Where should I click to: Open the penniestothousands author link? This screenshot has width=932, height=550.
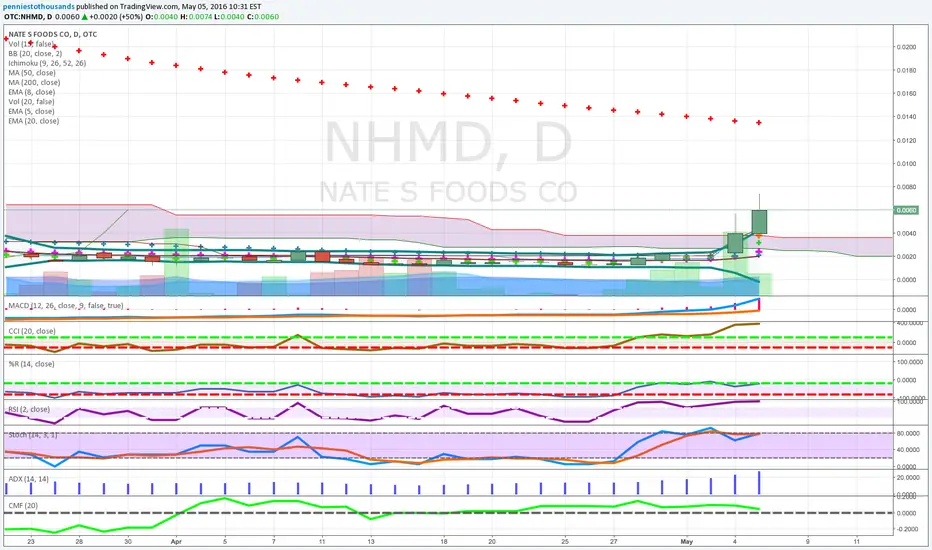[x=39, y=7]
